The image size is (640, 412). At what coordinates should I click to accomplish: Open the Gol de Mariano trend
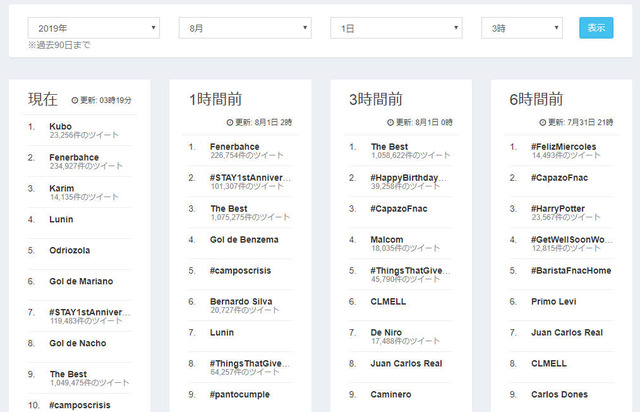81,281
